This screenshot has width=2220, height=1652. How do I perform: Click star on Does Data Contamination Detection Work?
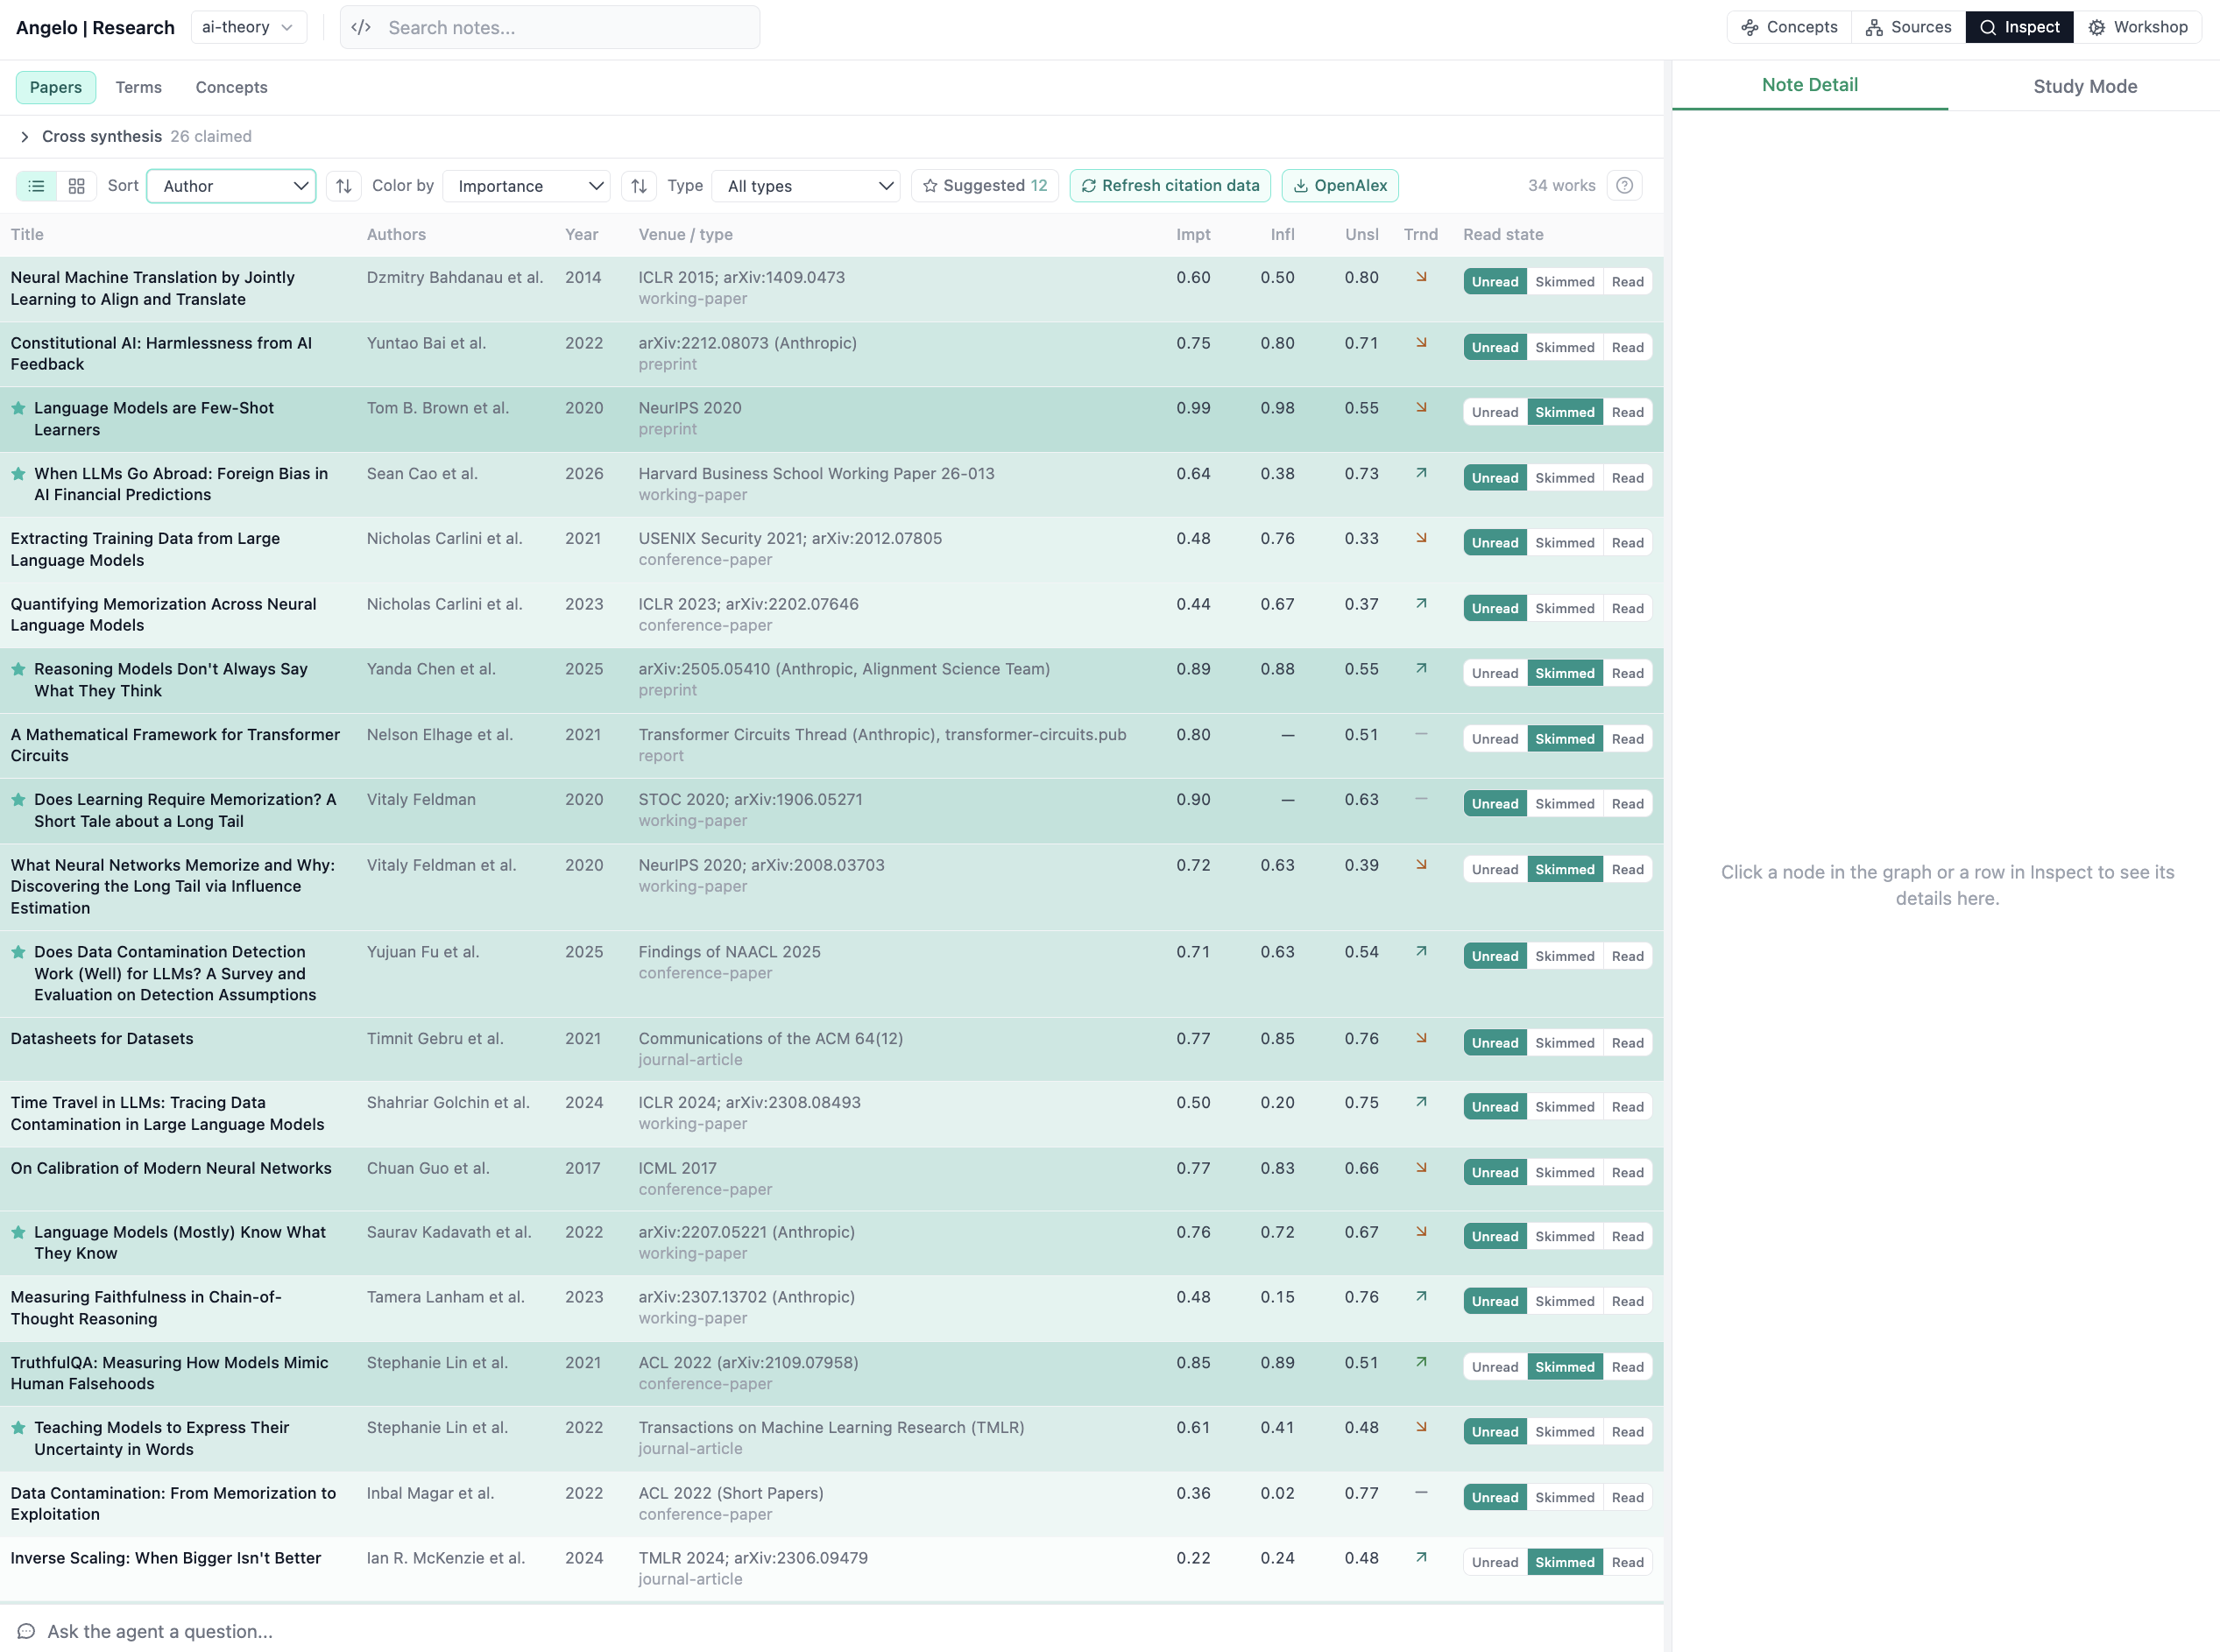tap(18, 952)
